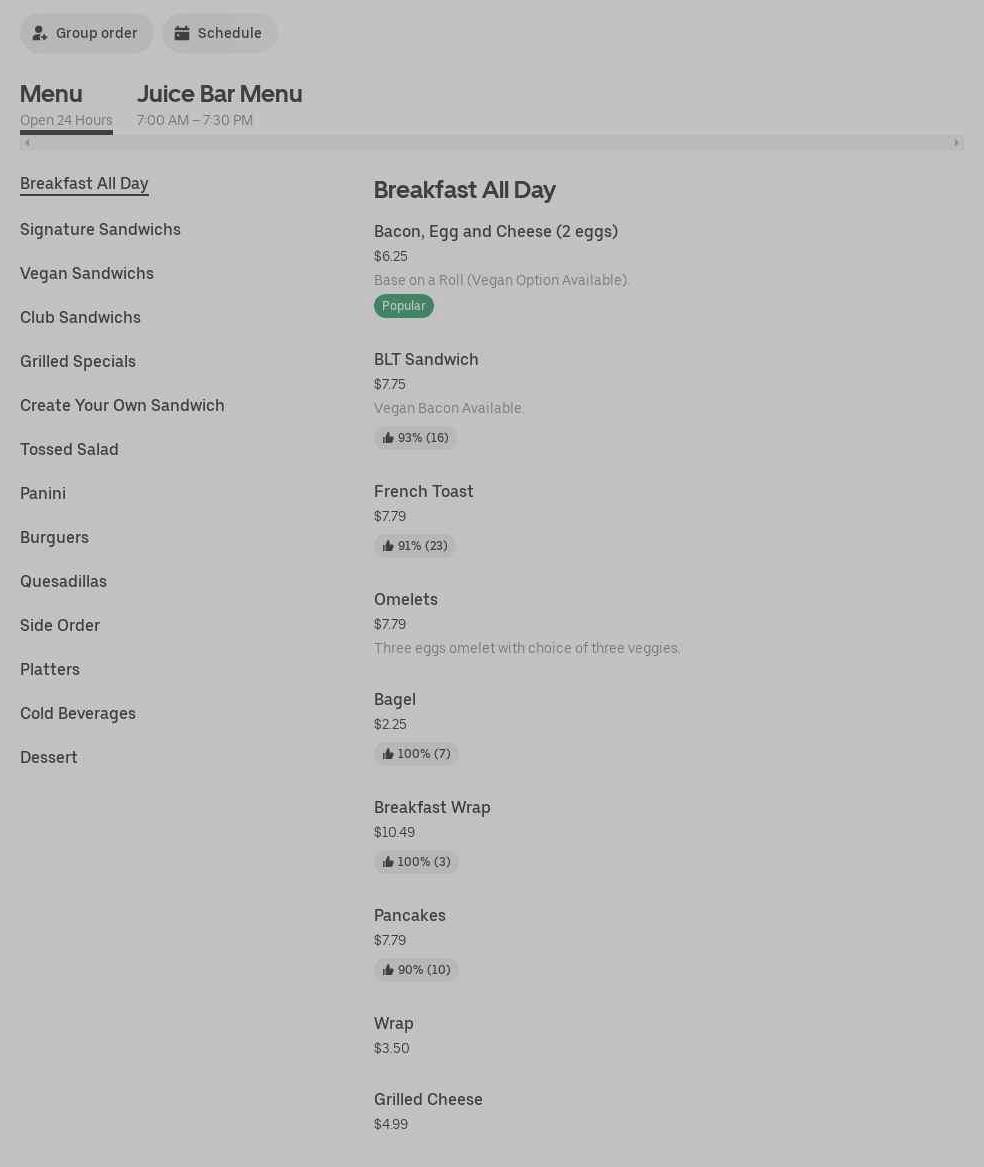984x1167 pixels.
Task: Select the Dessert category link
Action: [x=49, y=758]
